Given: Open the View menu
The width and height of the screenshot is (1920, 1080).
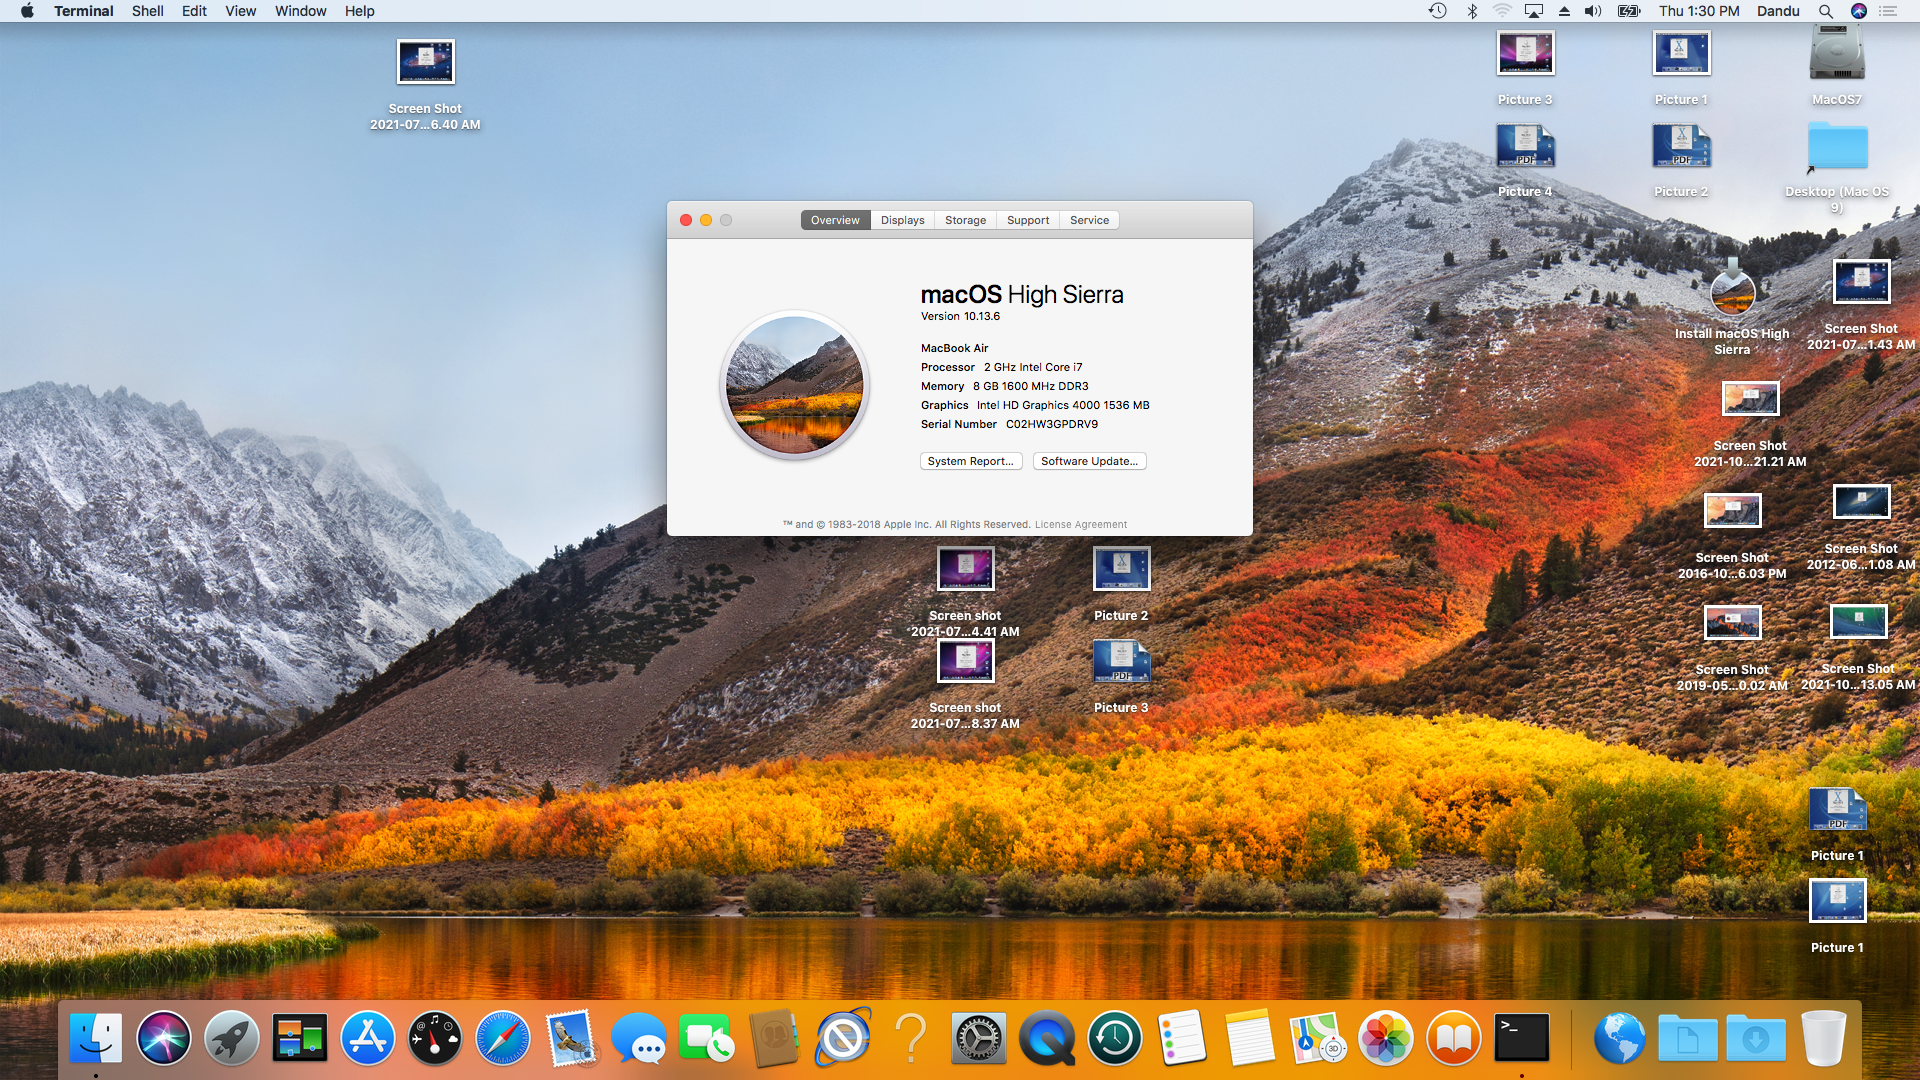Looking at the screenshot, I should 240,11.
